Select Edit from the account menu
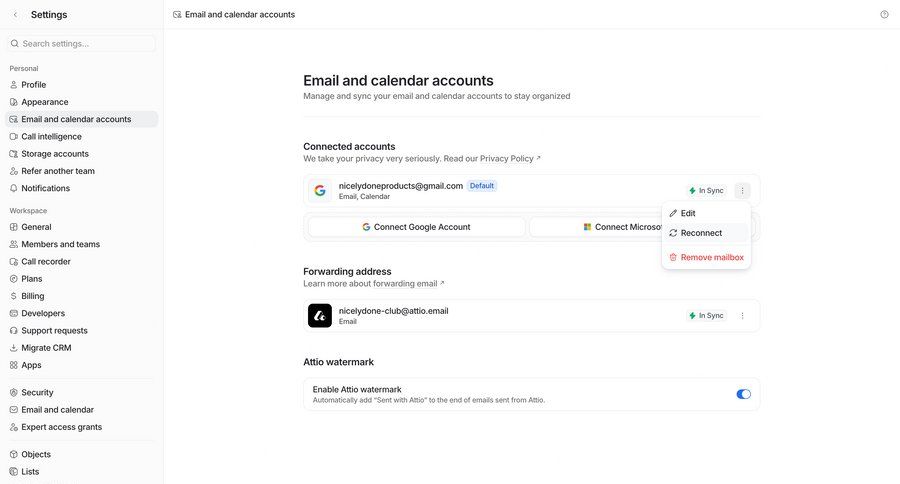 (687, 213)
